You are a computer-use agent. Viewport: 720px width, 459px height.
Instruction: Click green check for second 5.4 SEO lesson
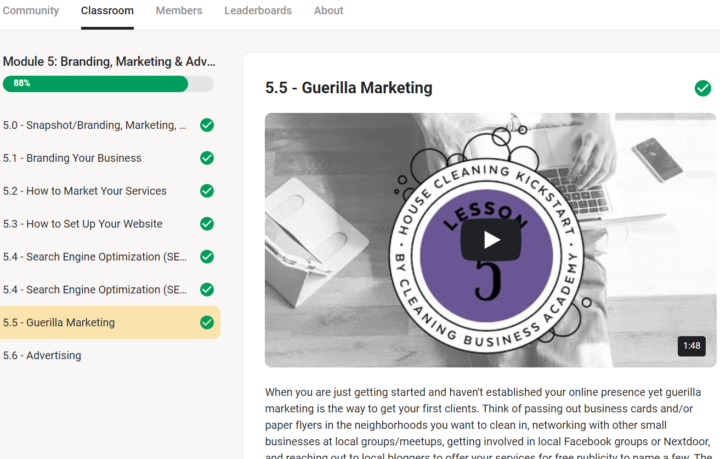[207, 290]
